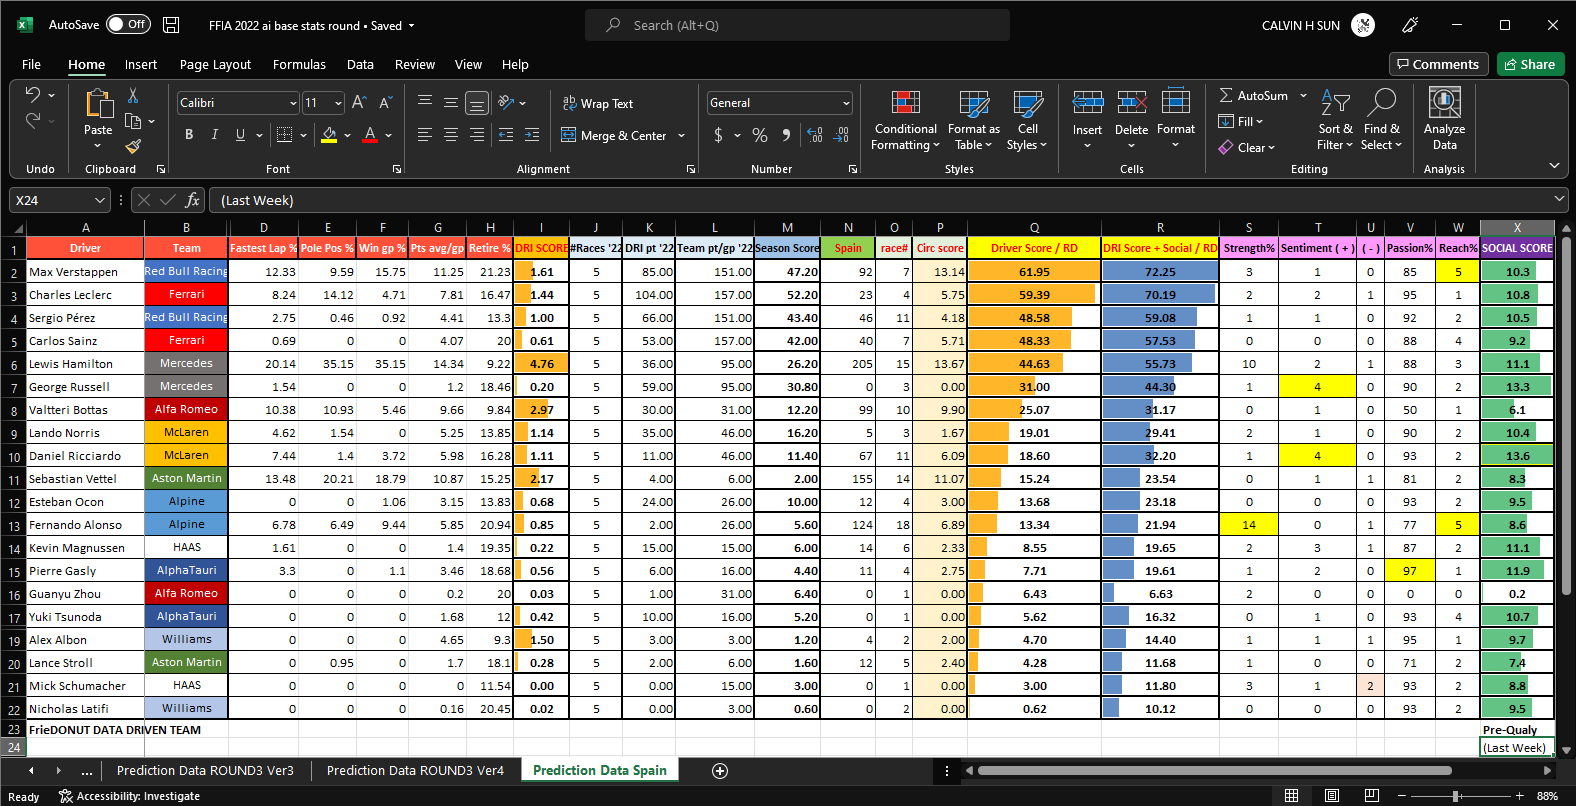Click the Sort & Filter button
Screen dimensions: 1576x806
click(1335, 120)
